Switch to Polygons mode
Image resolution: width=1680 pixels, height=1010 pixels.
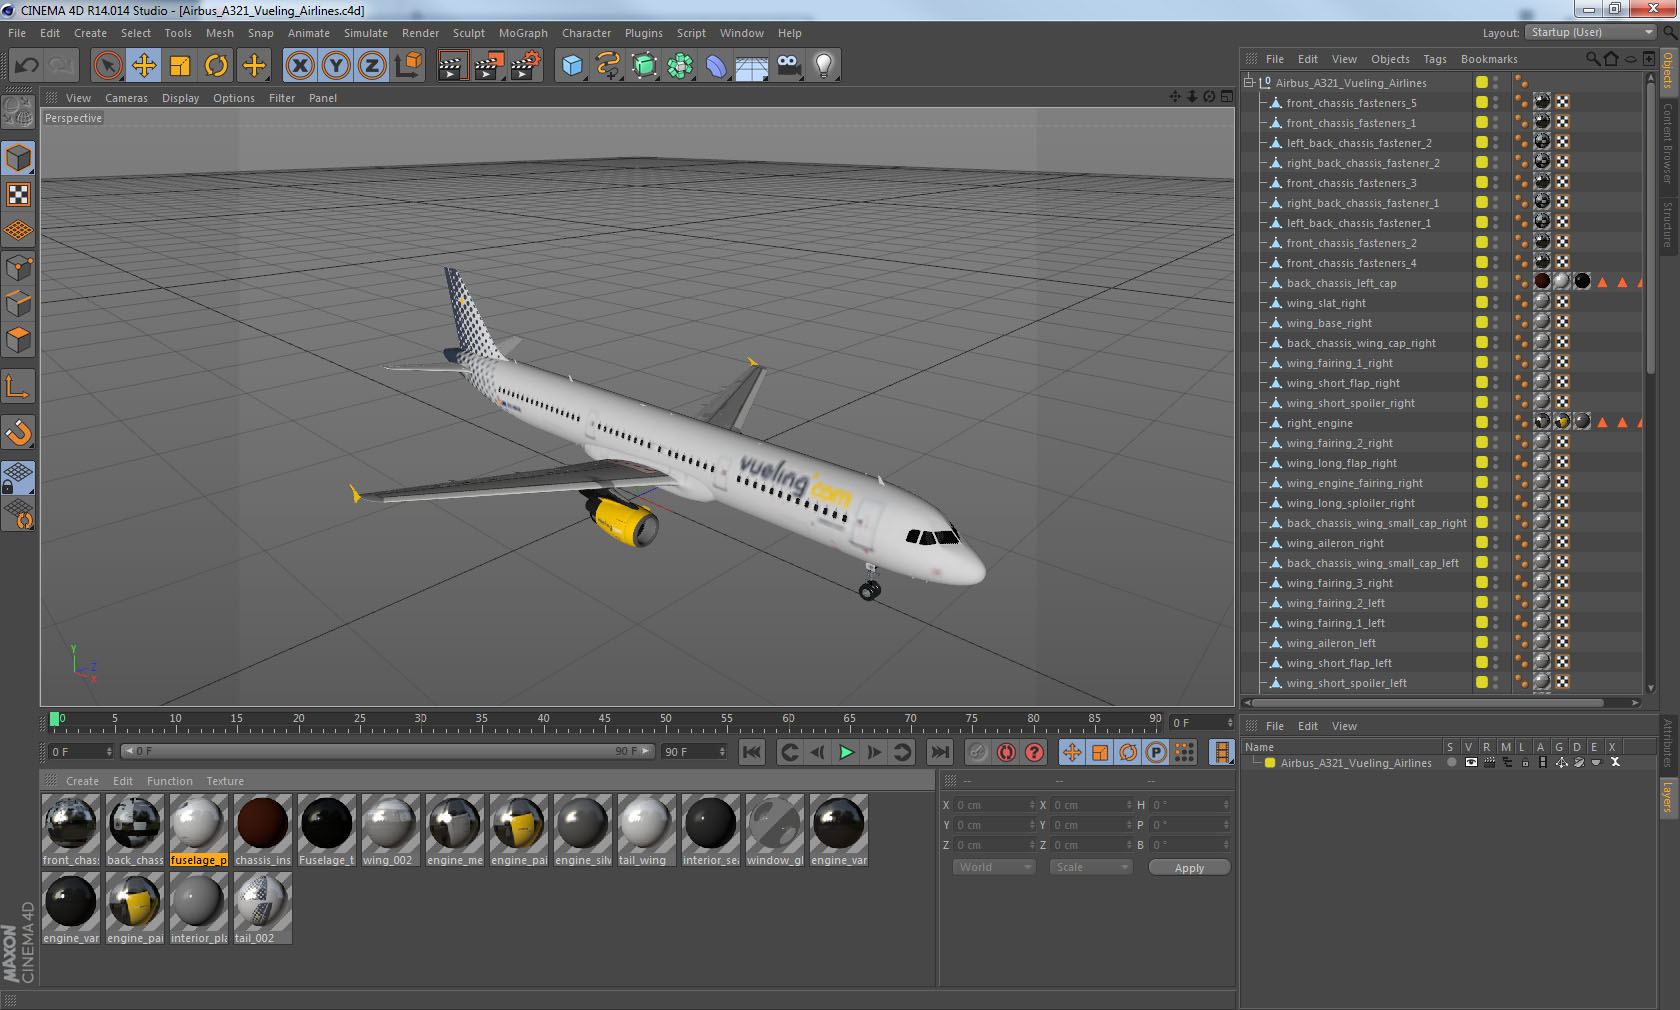click(19, 340)
